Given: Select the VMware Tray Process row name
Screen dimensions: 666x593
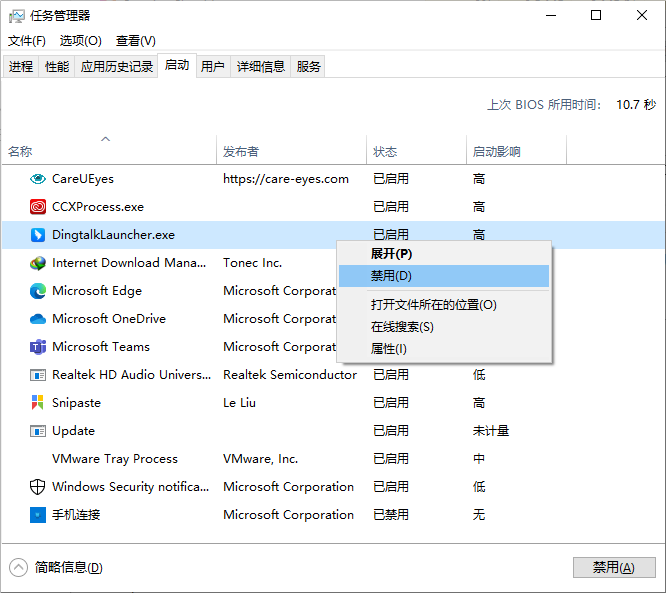Looking at the screenshot, I should point(115,459).
